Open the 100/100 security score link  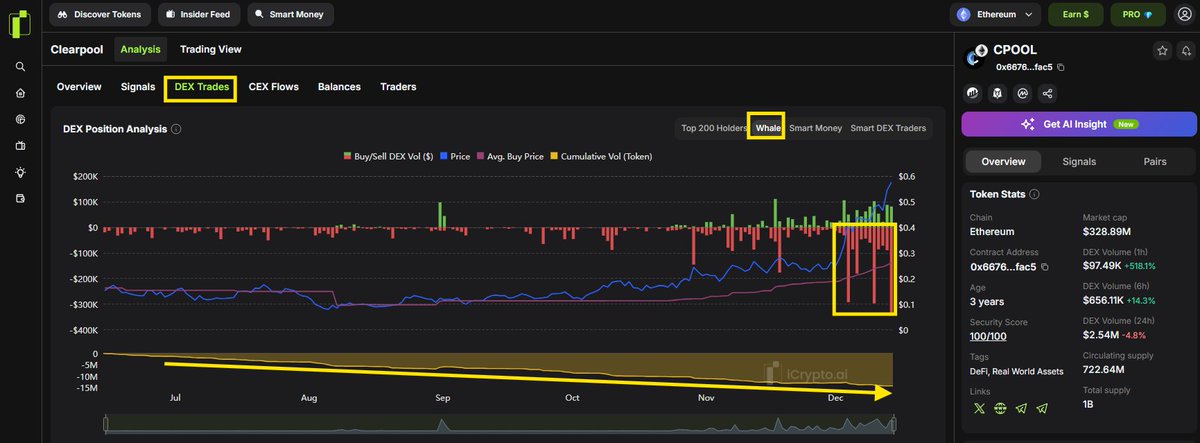tap(989, 337)
